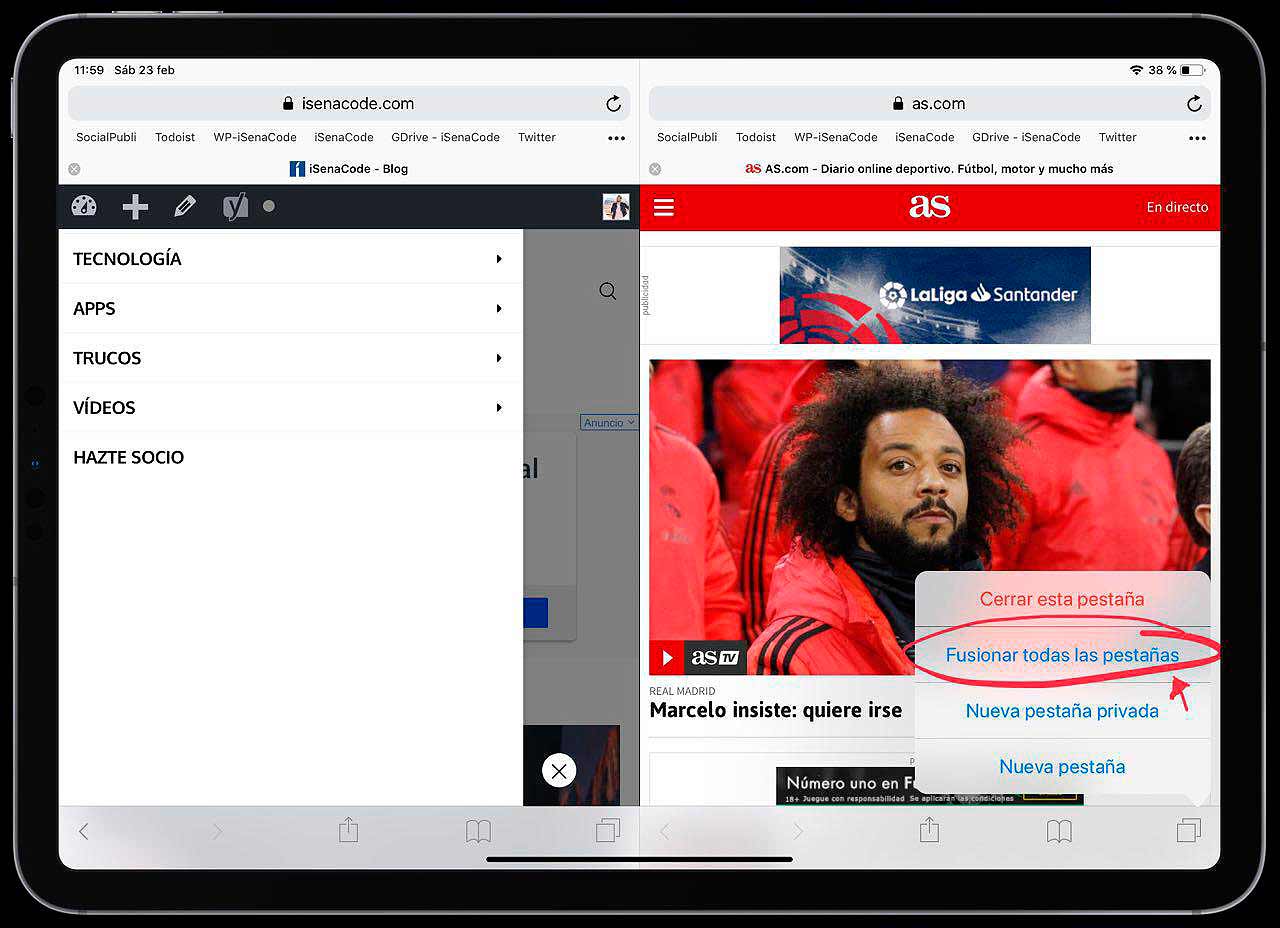Close the AS.com tab

[655, 169]
